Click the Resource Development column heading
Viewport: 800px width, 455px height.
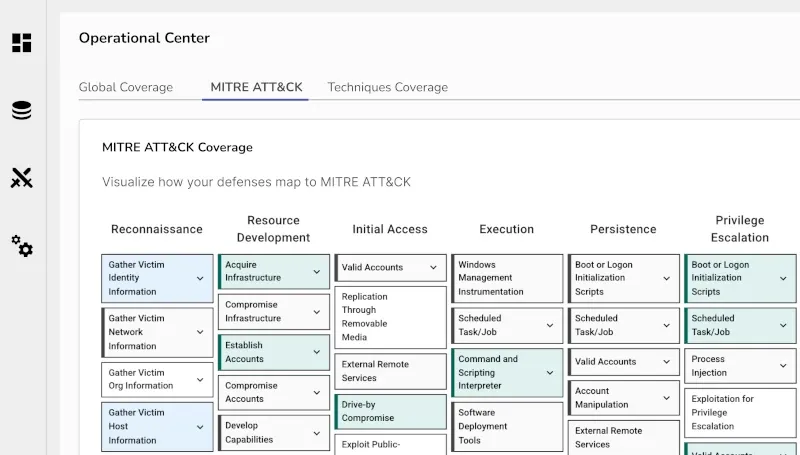pyautogui.click(x=273, y=229)
